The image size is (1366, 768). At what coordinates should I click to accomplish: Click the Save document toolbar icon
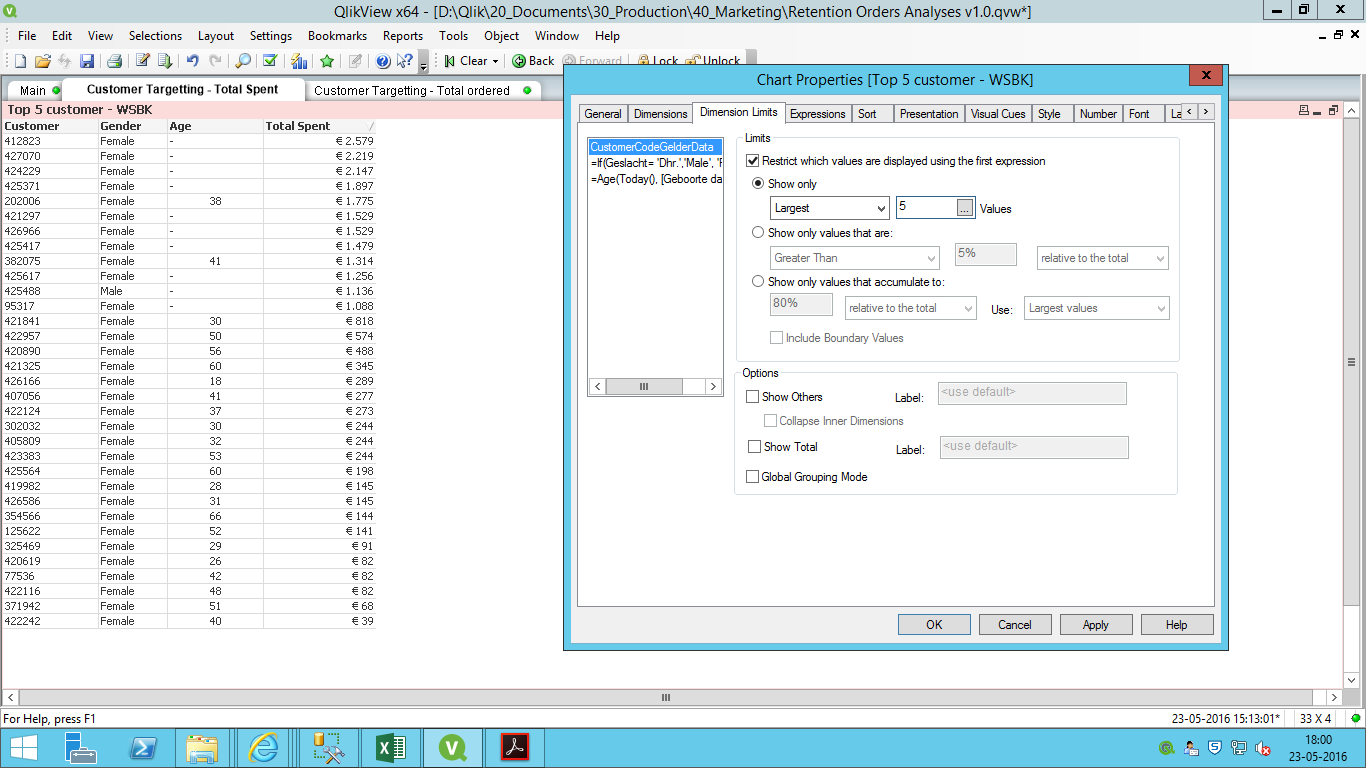click(87, 61)
